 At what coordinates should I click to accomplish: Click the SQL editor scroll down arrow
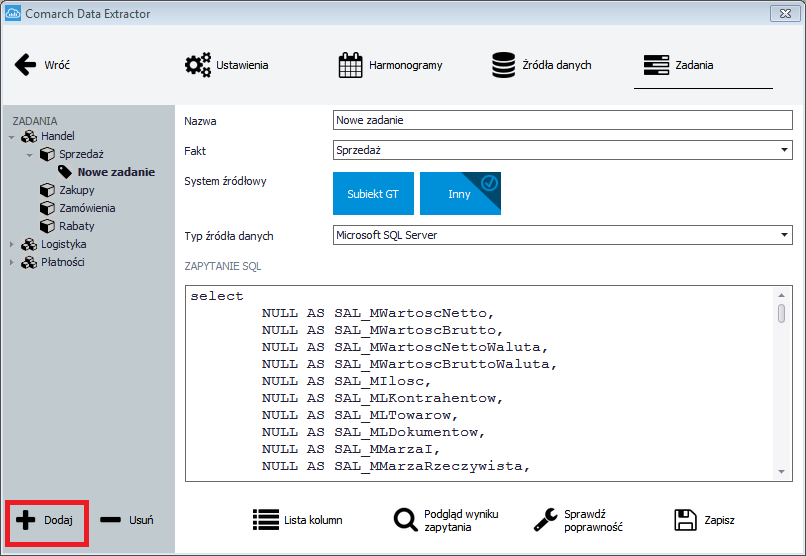tap(781, 472)
